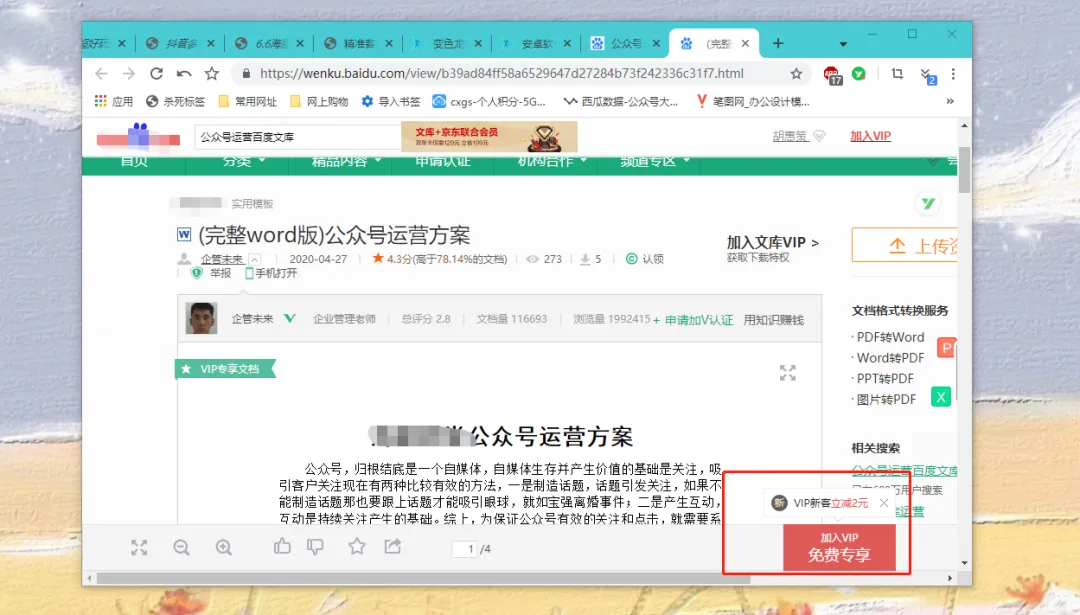Viewport: 1080px width, 615px height.
Task: Click the 申请加V认证 link
Action: coord(693,320)
